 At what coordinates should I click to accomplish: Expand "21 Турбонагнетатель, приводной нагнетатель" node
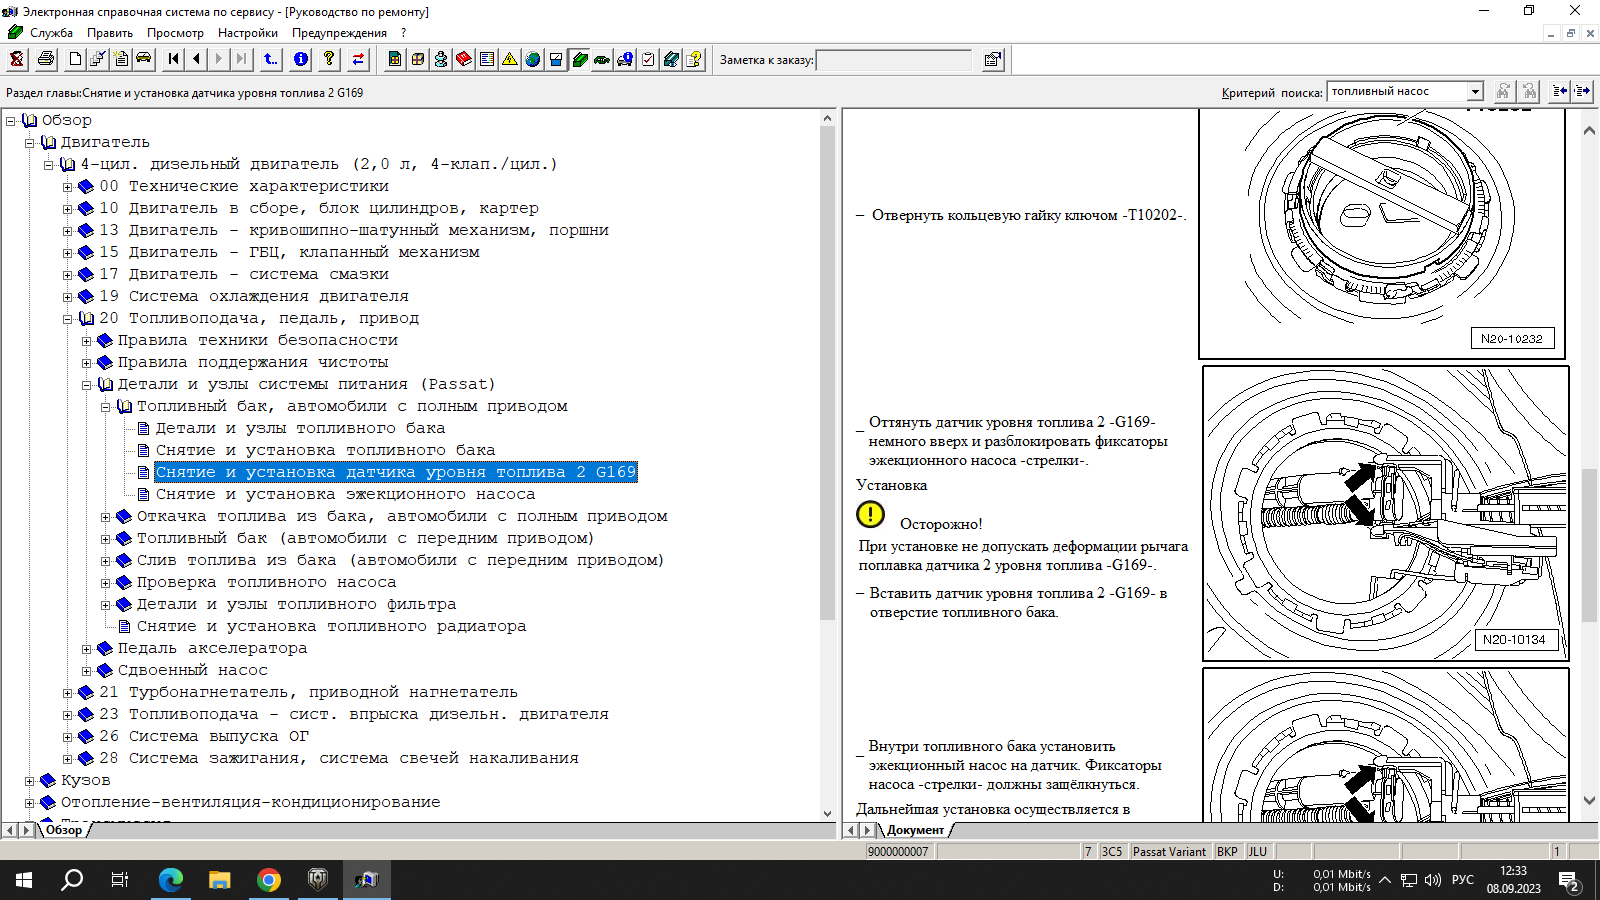click(x=68, y=692)
